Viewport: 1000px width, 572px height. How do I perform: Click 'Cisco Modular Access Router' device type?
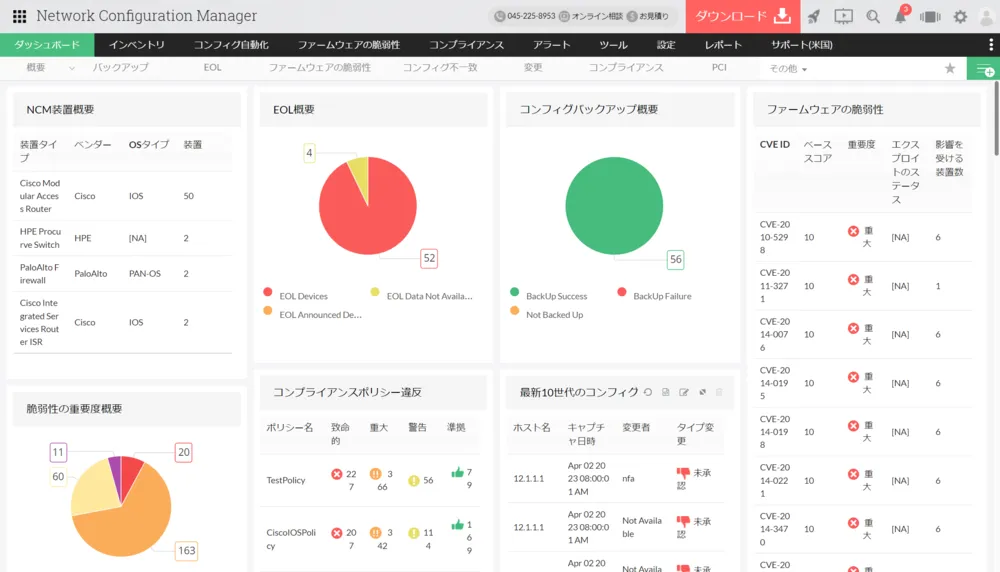coord(40,196)
